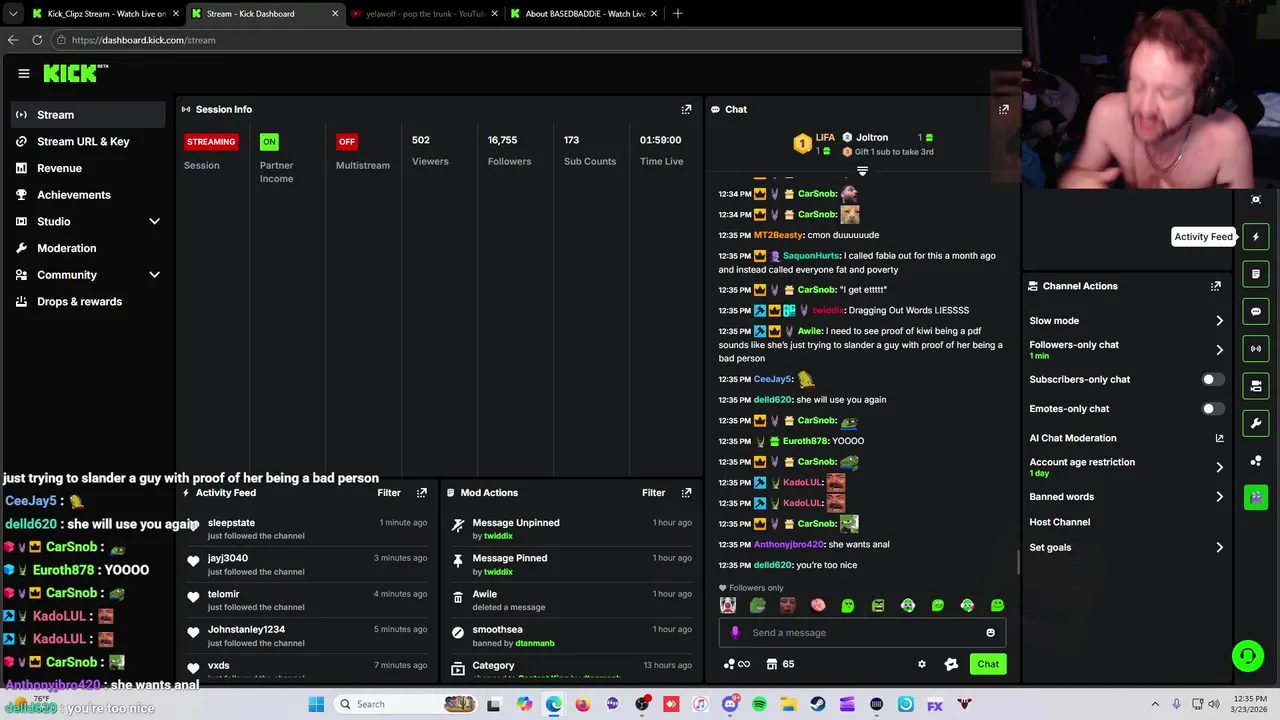Click the wrench tools icon in right sidebar
Screen dimensions: 1280x720
tap(1256, 423)
